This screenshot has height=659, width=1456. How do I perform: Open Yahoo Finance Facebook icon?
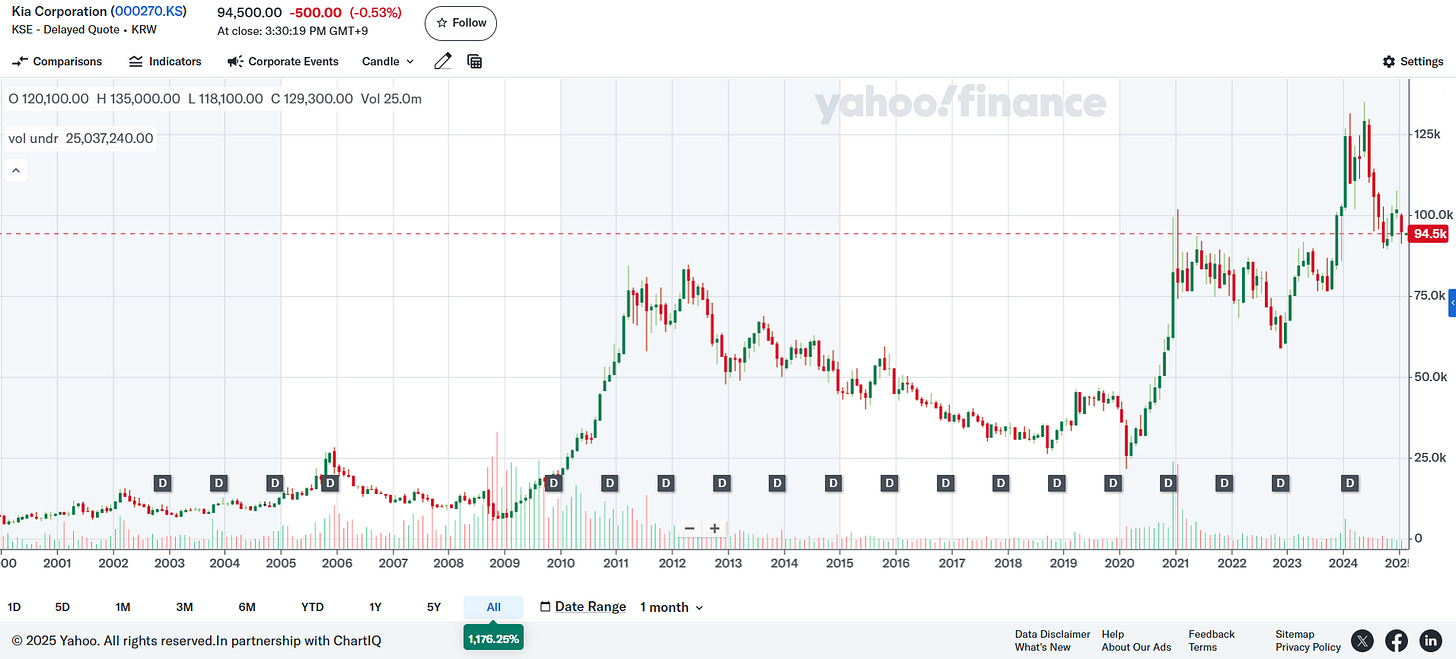click(1396, 641)
